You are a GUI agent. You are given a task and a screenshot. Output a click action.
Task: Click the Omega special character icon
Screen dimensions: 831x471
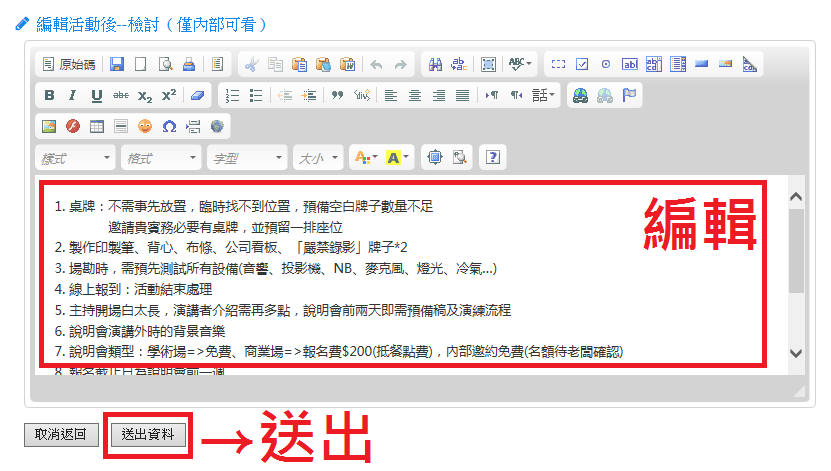[x=169, y=127]
